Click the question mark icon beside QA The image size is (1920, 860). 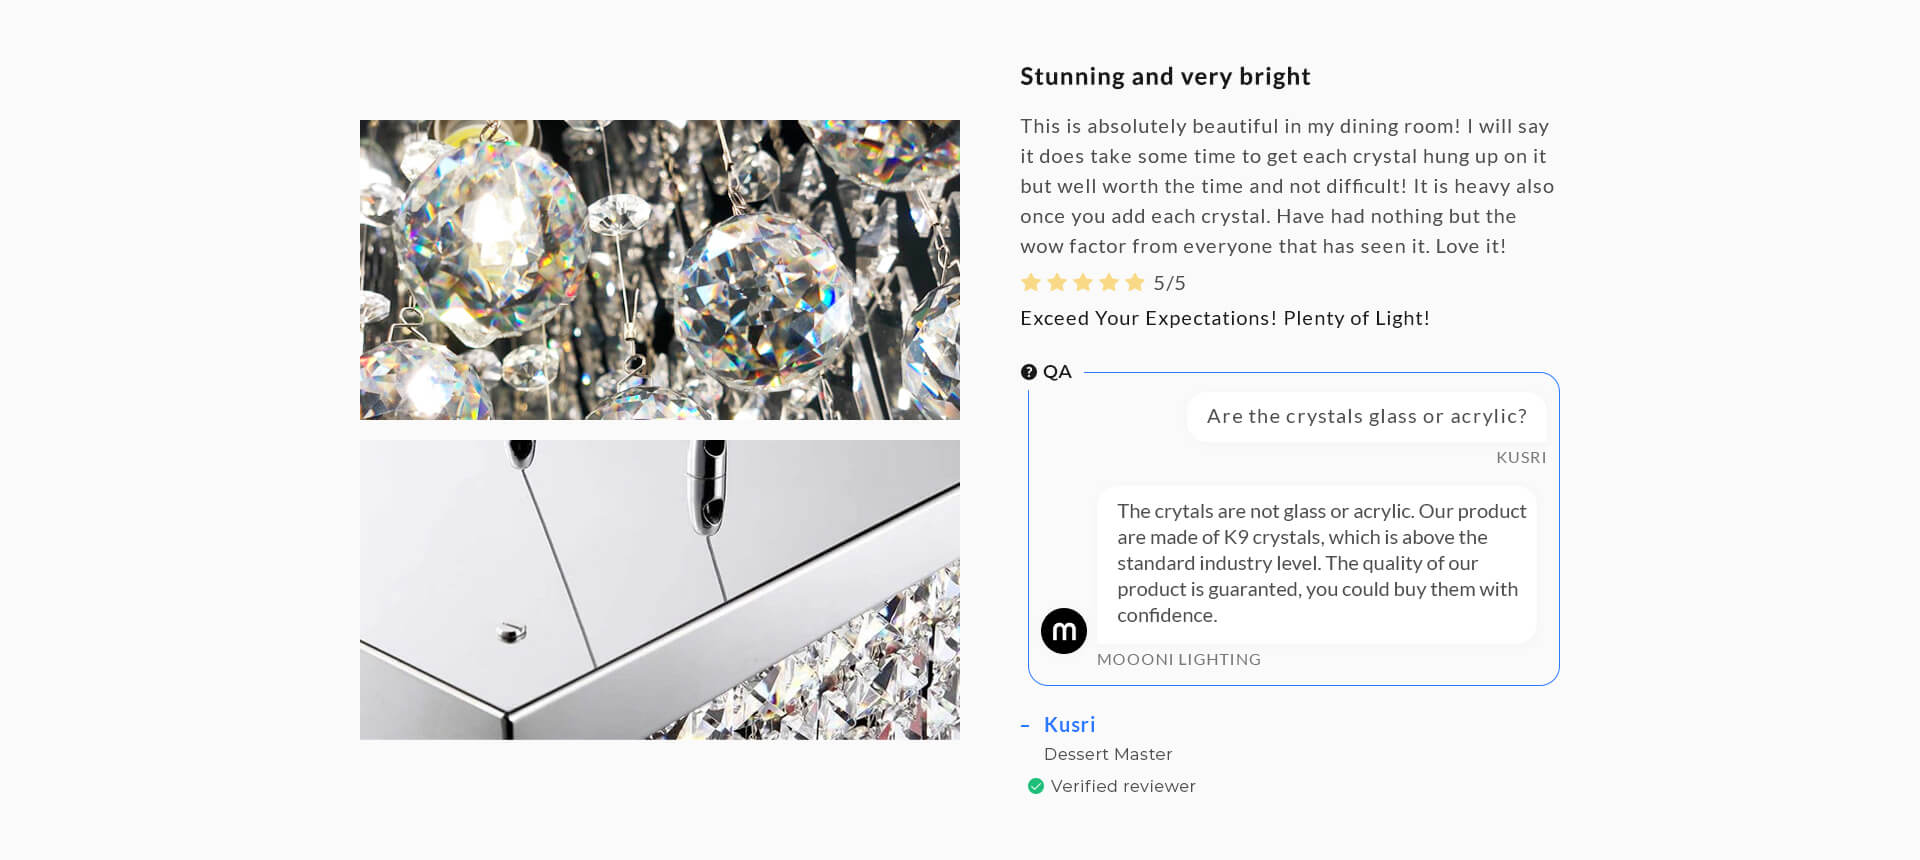point(1029,372)
